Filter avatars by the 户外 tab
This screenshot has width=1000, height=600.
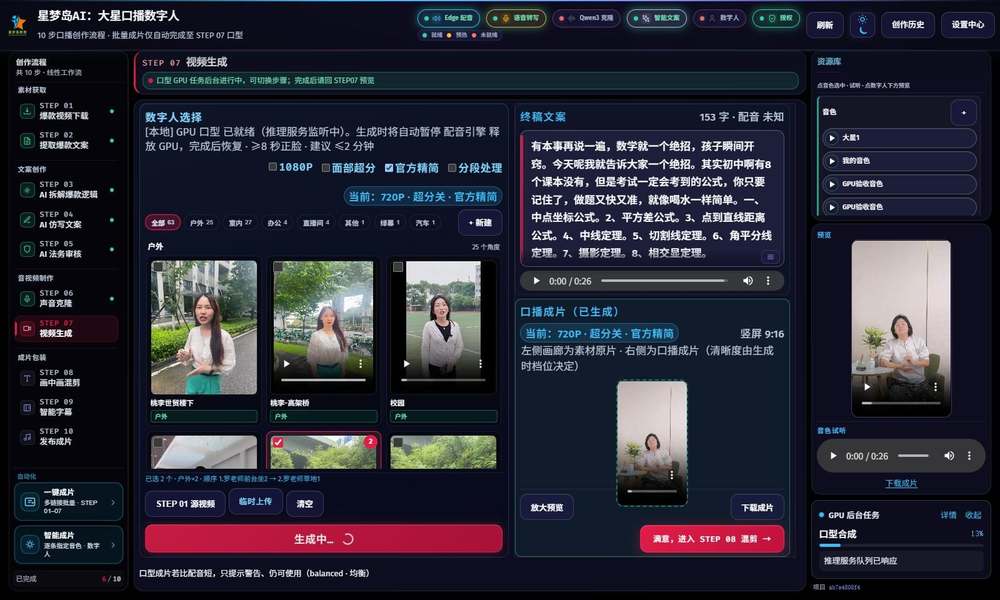[202, 223]
